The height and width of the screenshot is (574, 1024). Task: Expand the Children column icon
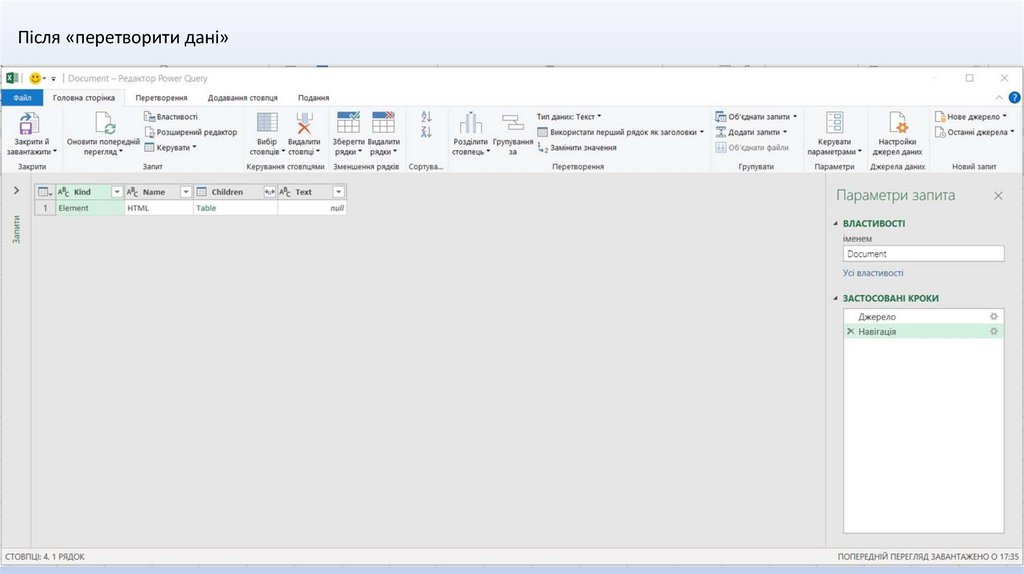pyautogui.click(x=269, y=192)
